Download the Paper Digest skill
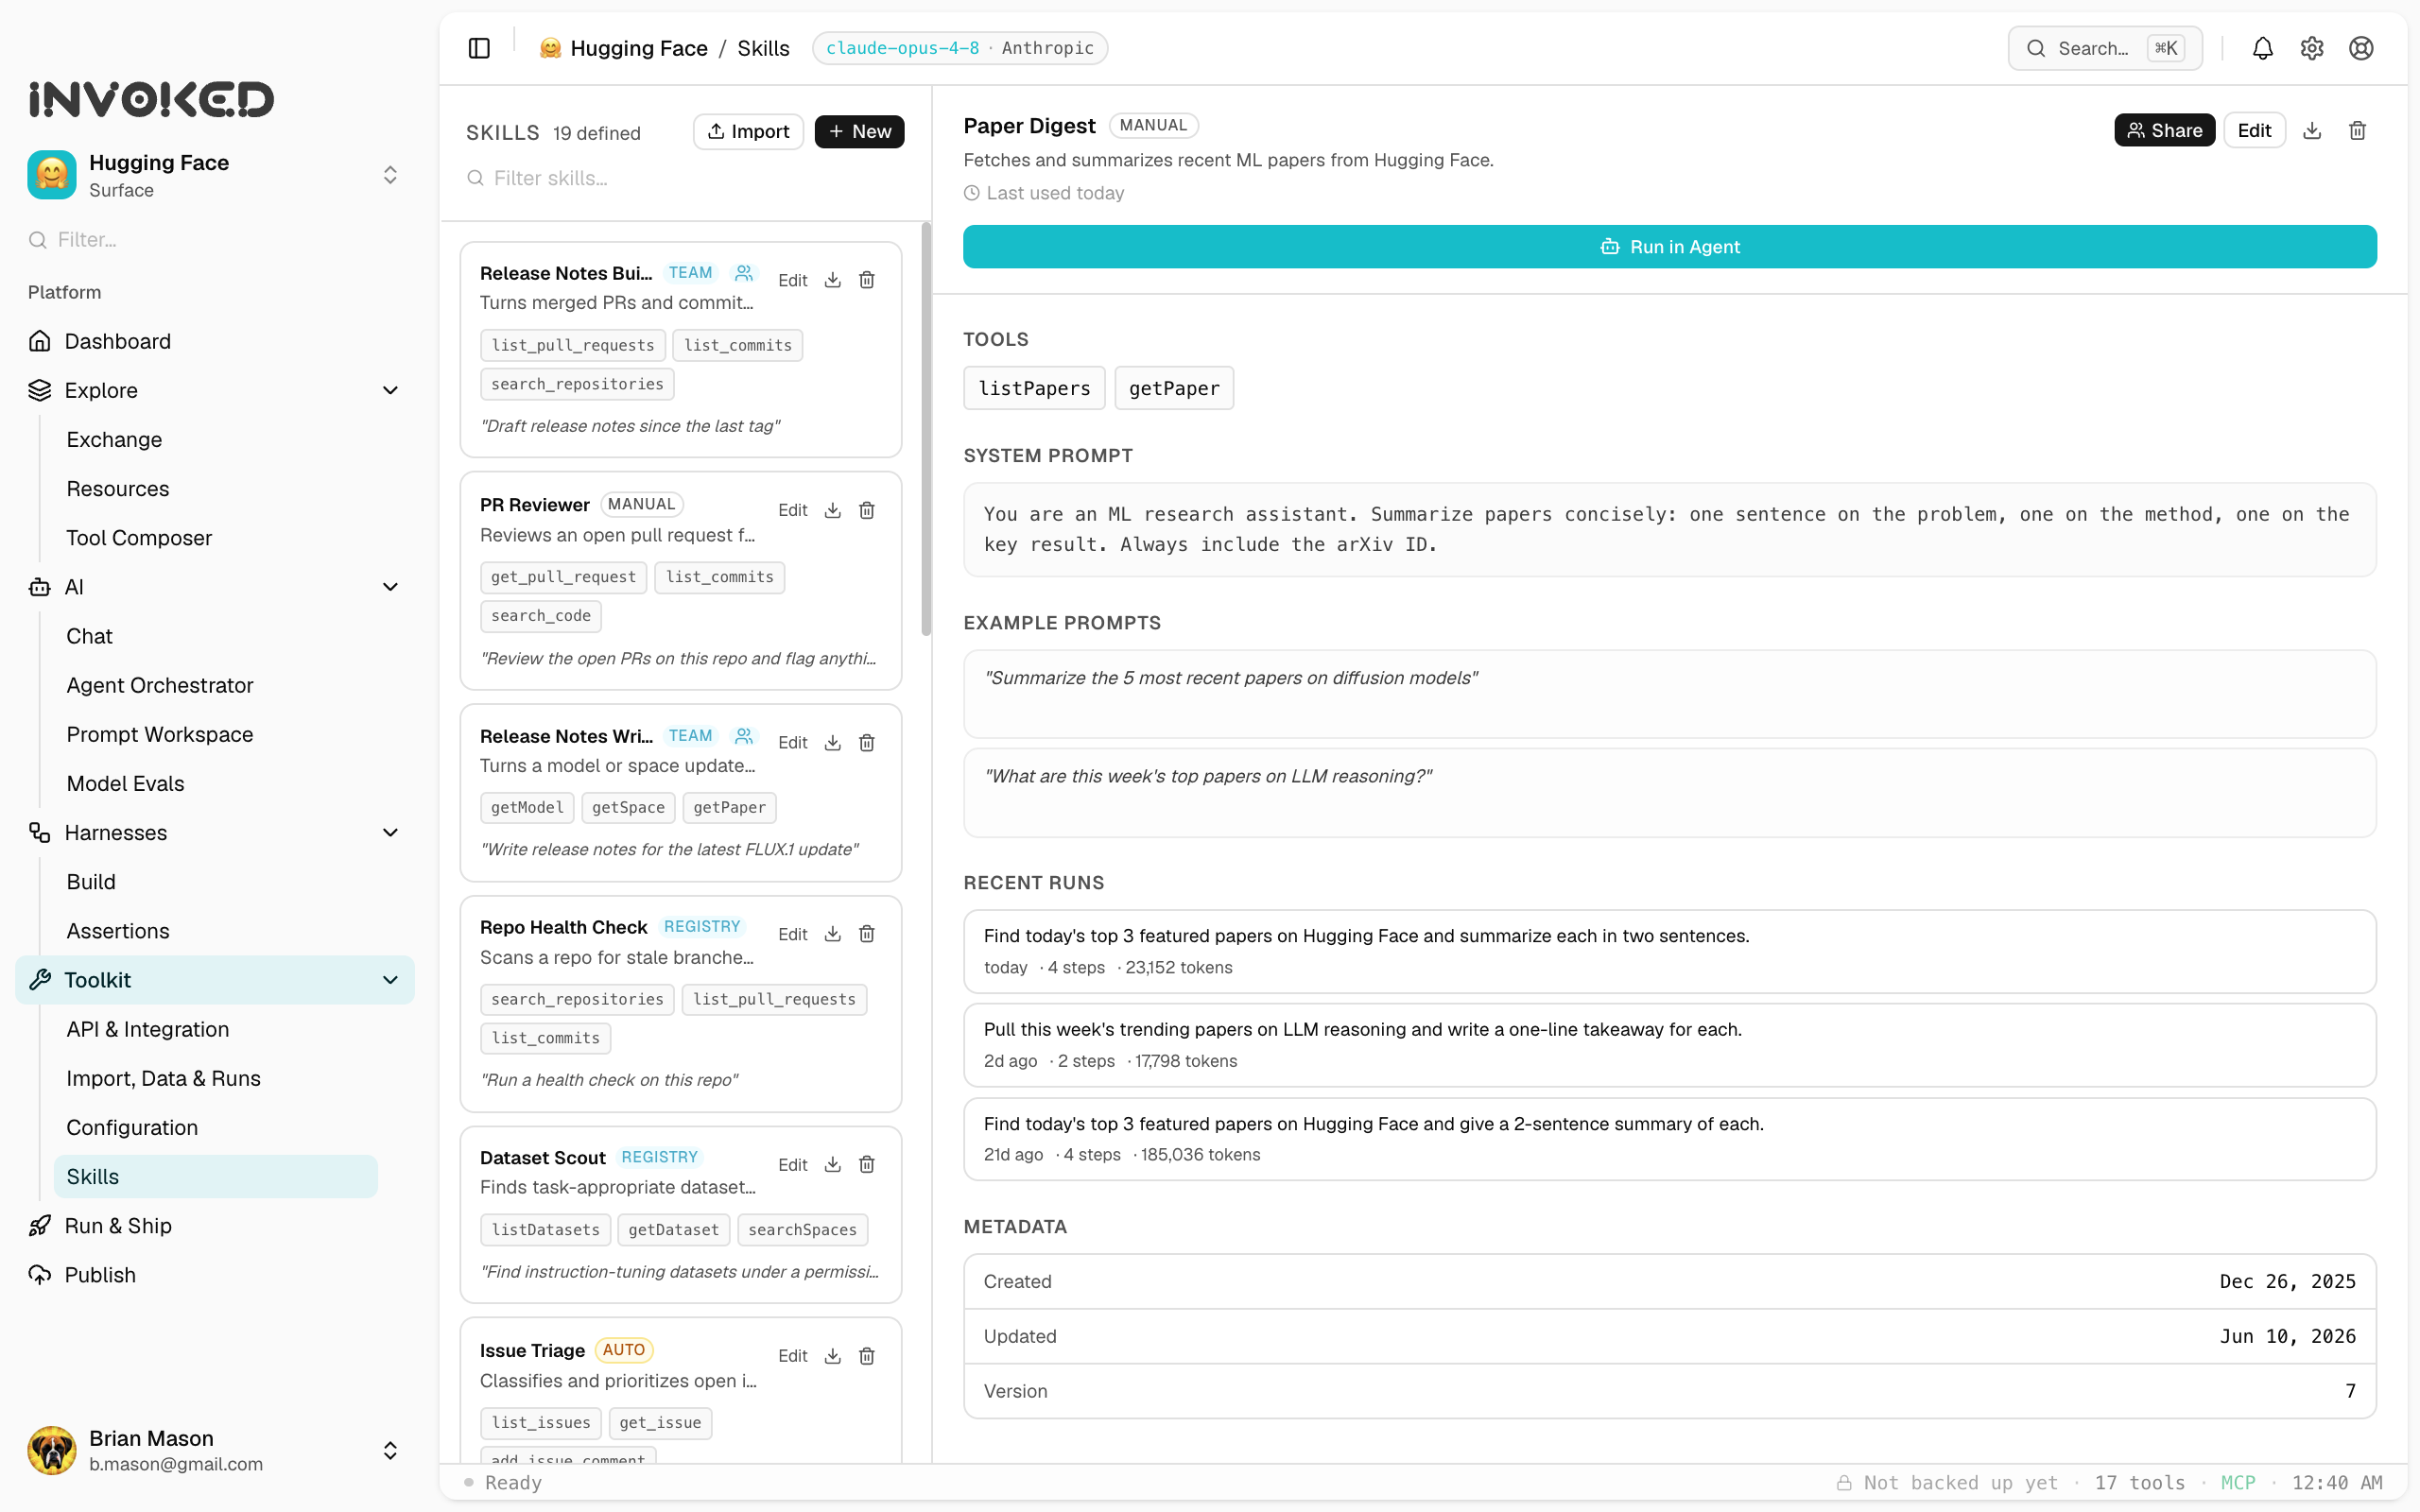This screenshot has width=2420, height=1512. [x=2312, y=131]
